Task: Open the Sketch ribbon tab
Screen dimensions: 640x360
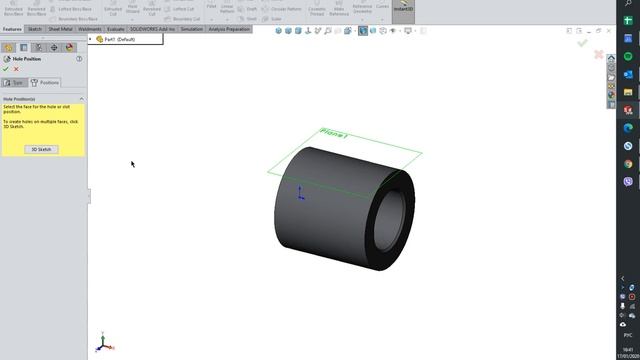Action: [35, 29]
